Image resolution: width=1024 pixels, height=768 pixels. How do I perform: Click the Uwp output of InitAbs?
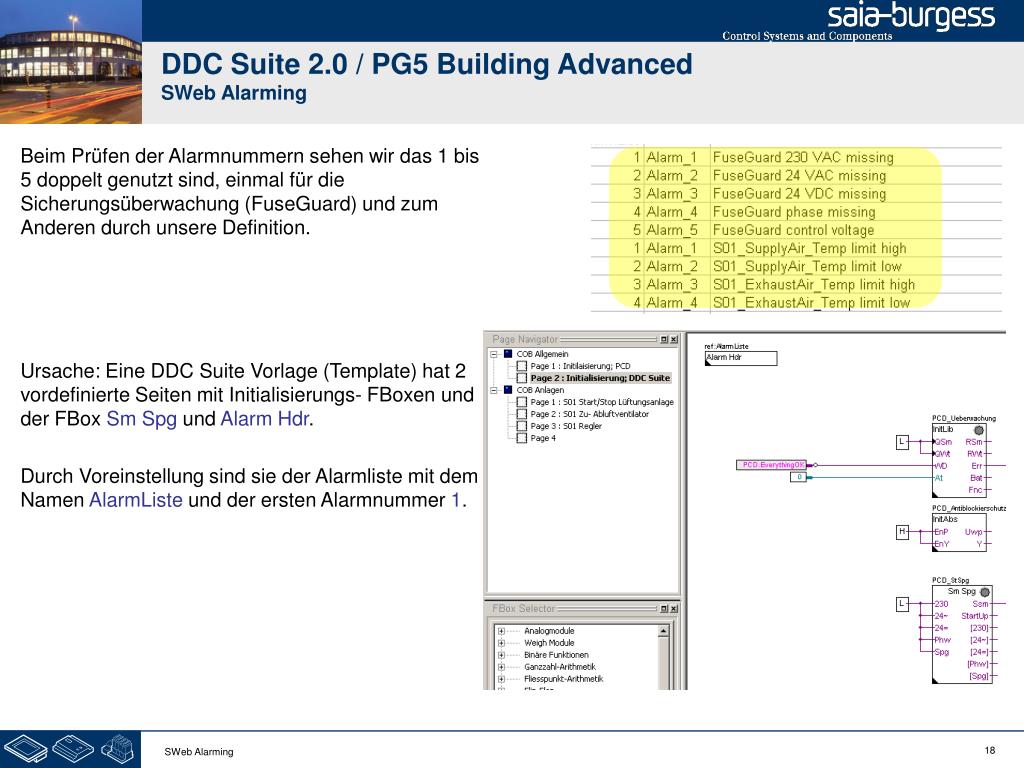[974, 532]
